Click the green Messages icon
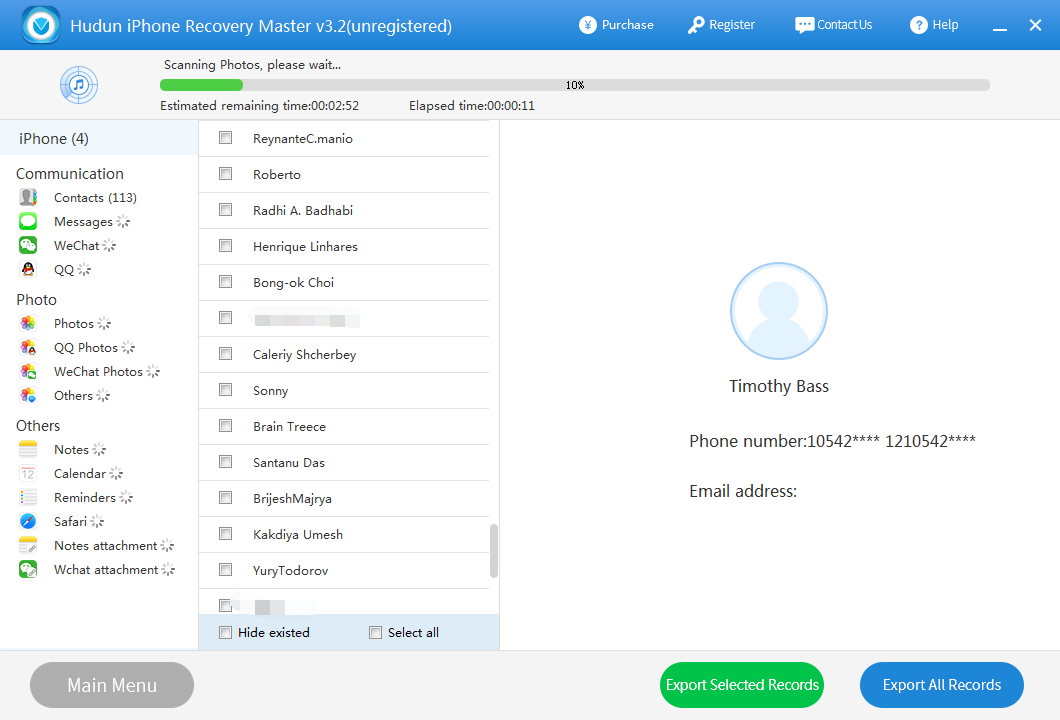The width and height of the screenshot is (1060, 720). point(28,222)
